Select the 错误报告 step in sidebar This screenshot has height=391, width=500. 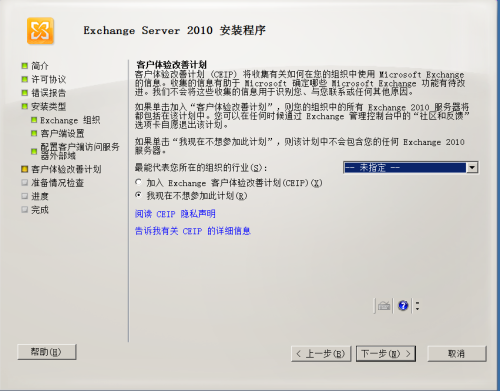click(44, 93)
